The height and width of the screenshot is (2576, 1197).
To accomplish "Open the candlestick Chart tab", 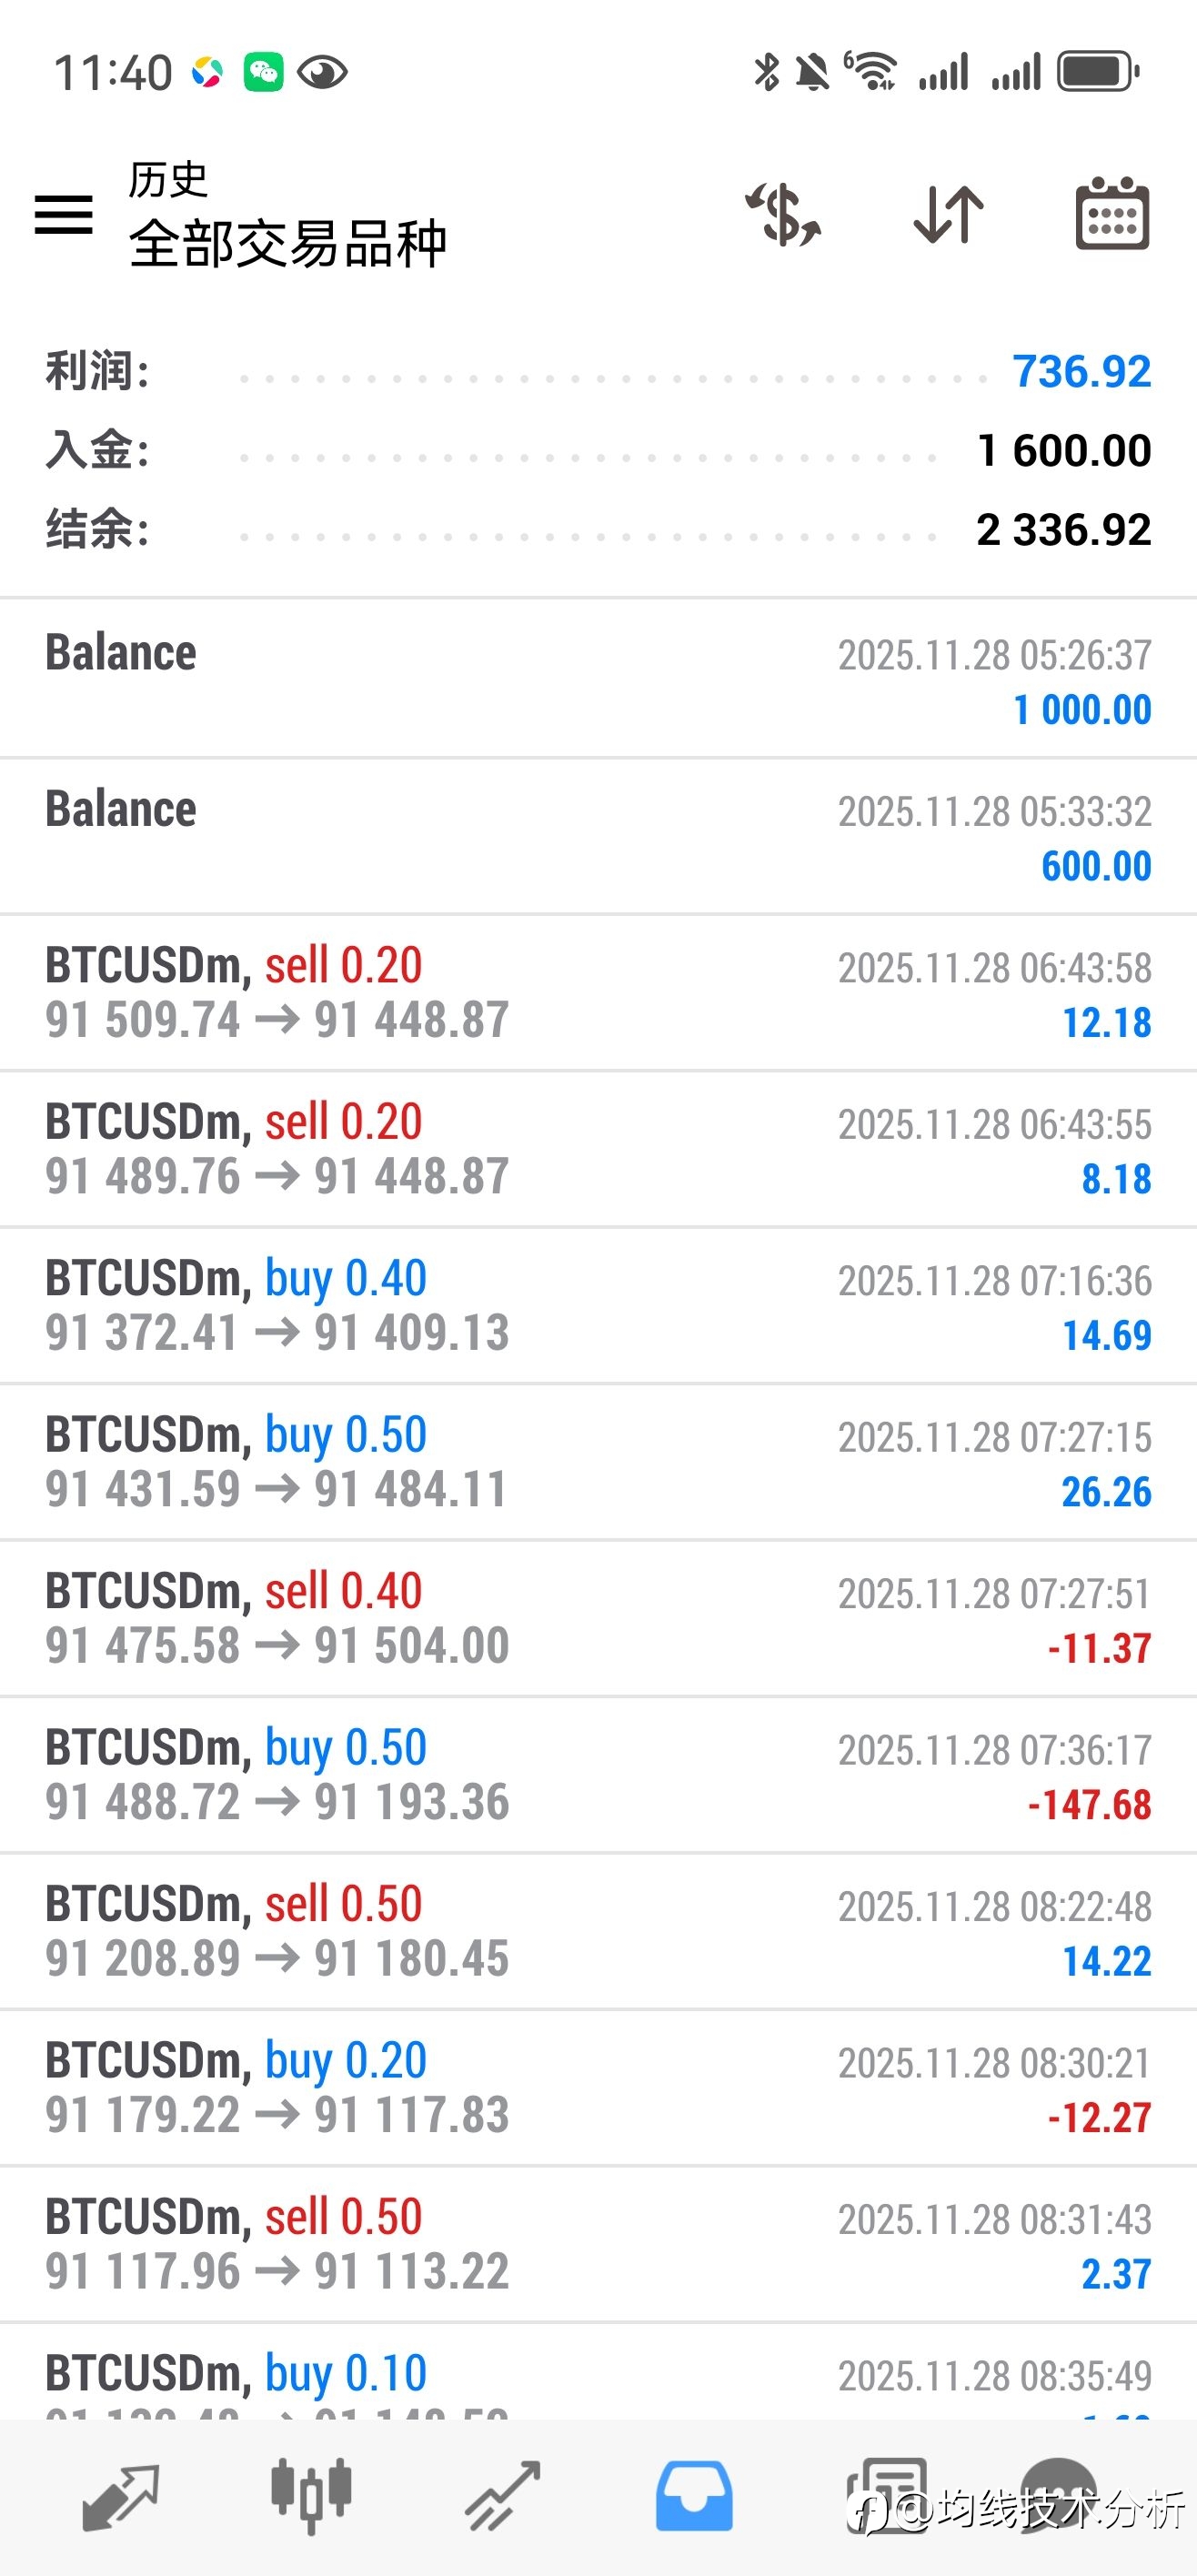I will [x=311, y=2496].
